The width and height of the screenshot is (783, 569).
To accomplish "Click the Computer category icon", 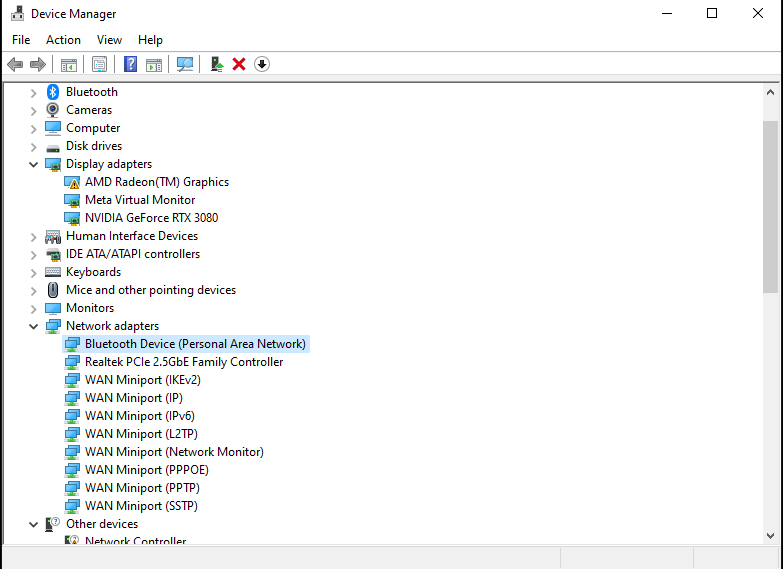I will (53, 128).
